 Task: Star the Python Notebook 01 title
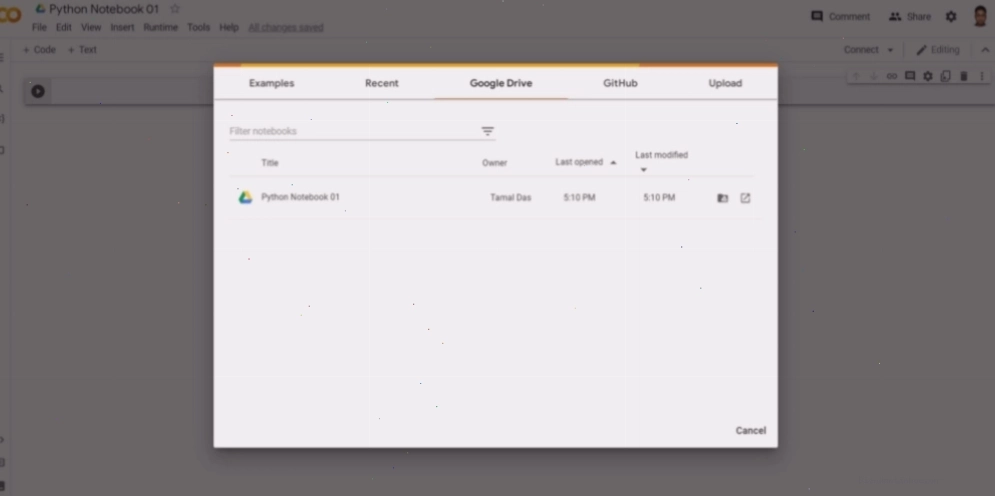pyautogui.click(x=175, y=9)
